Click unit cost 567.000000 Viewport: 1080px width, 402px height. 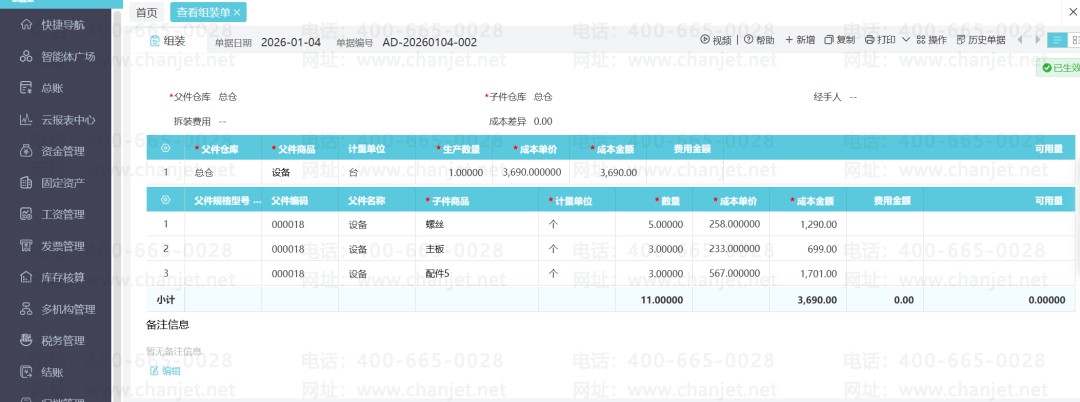[x=731, y=273]
